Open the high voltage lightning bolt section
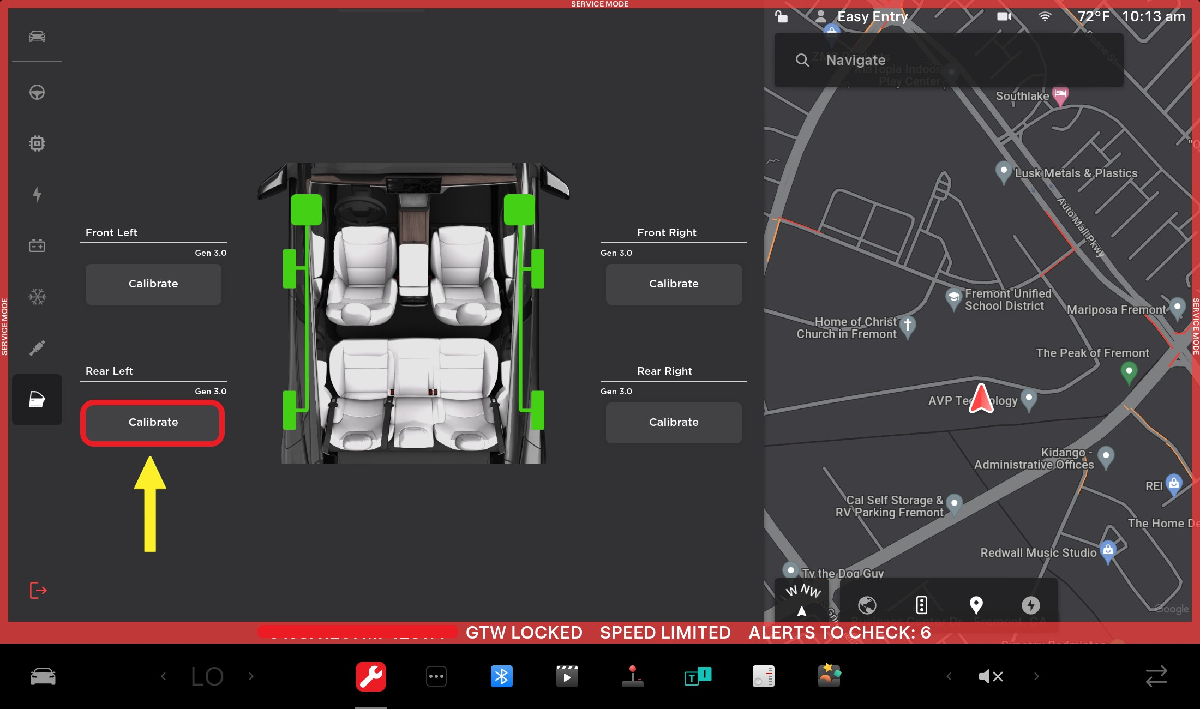This screenshot has width=1202, height=710. [37, 195]
